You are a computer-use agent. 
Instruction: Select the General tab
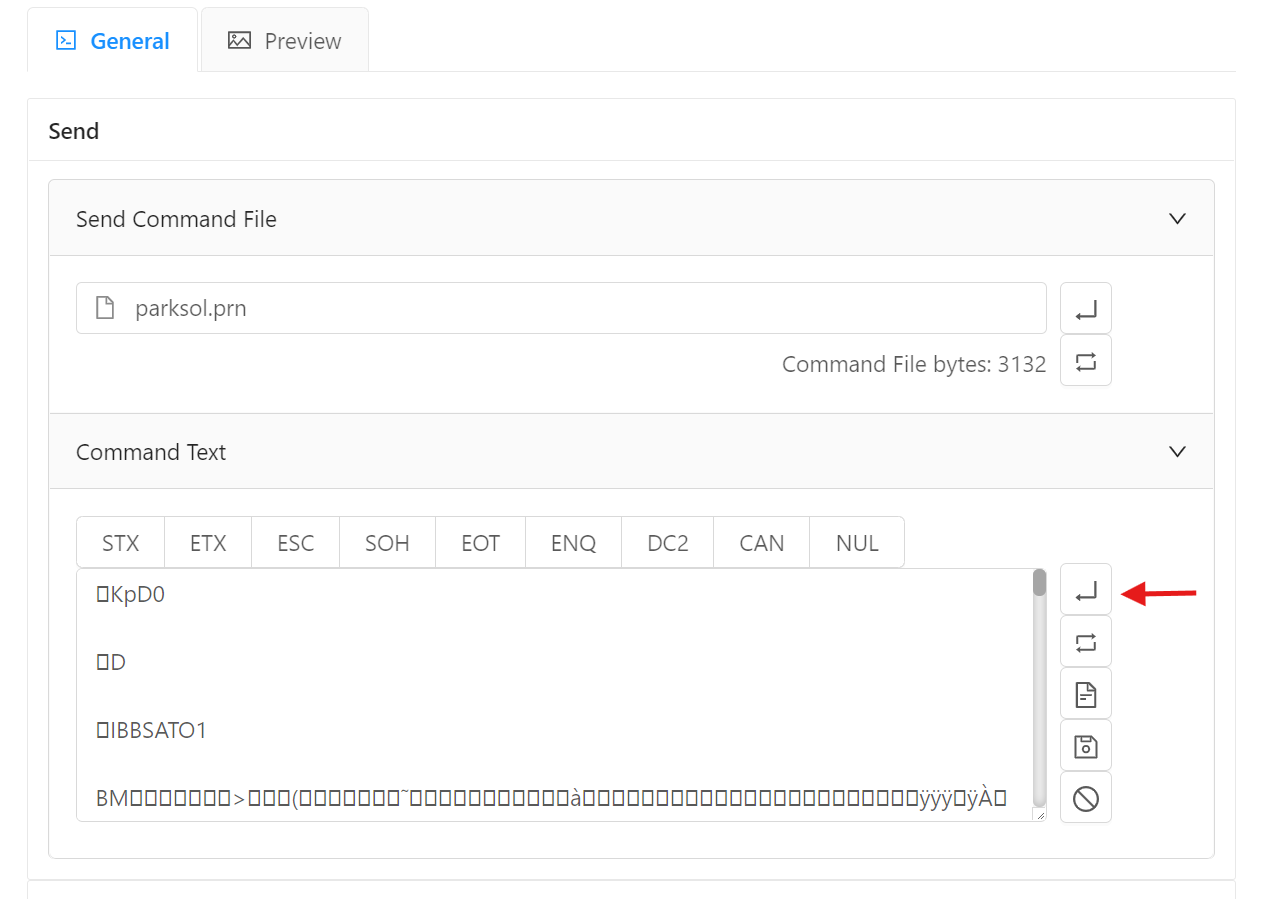[113, 41]
